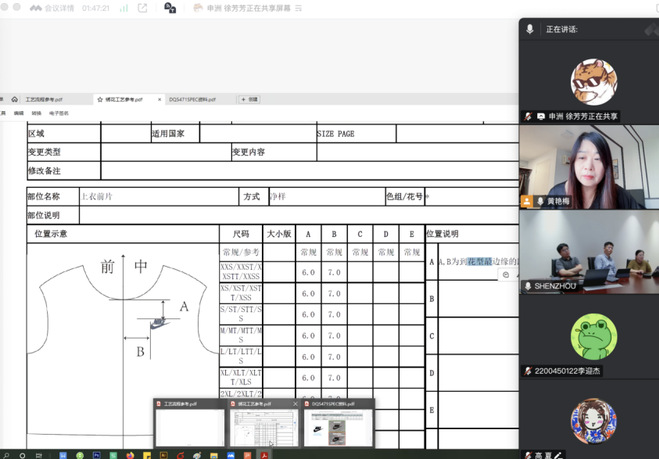
Task: Click the home icon in PDF tab bar
Action: [14, 99]
